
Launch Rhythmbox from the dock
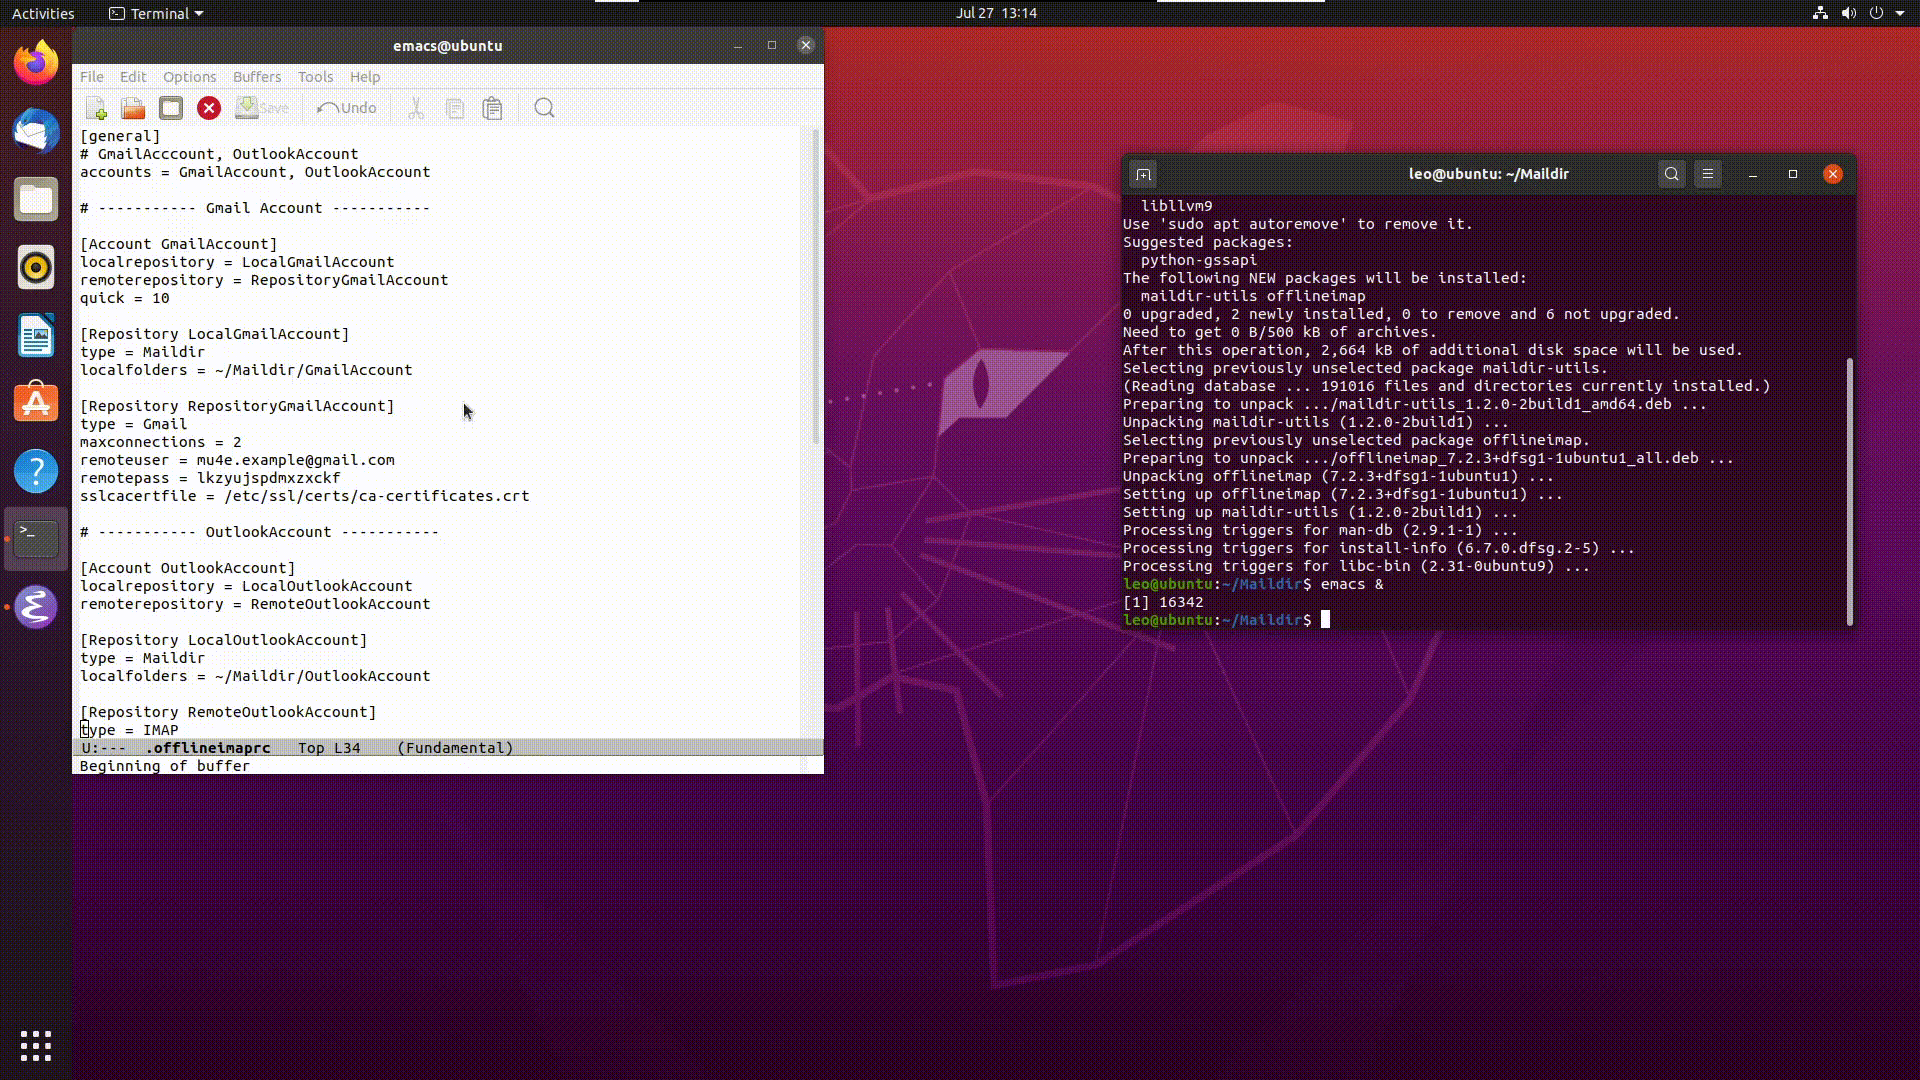36,267
